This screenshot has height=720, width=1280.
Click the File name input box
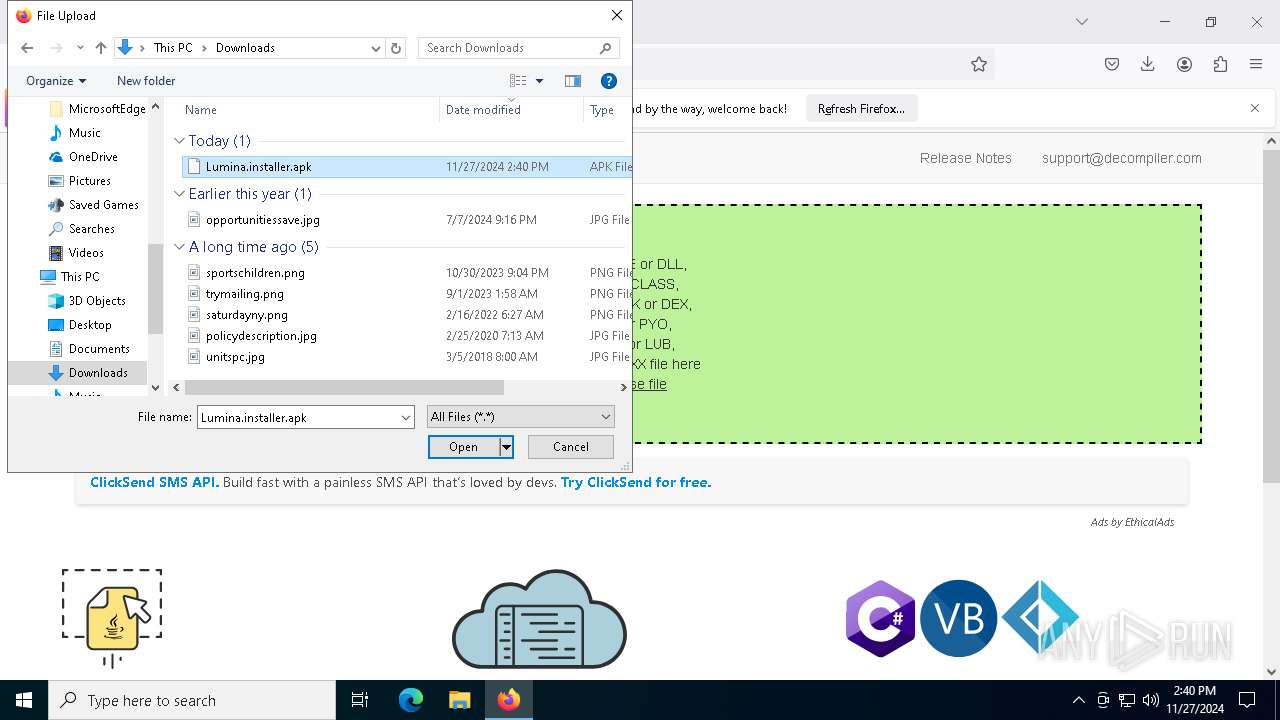(298, 417)
